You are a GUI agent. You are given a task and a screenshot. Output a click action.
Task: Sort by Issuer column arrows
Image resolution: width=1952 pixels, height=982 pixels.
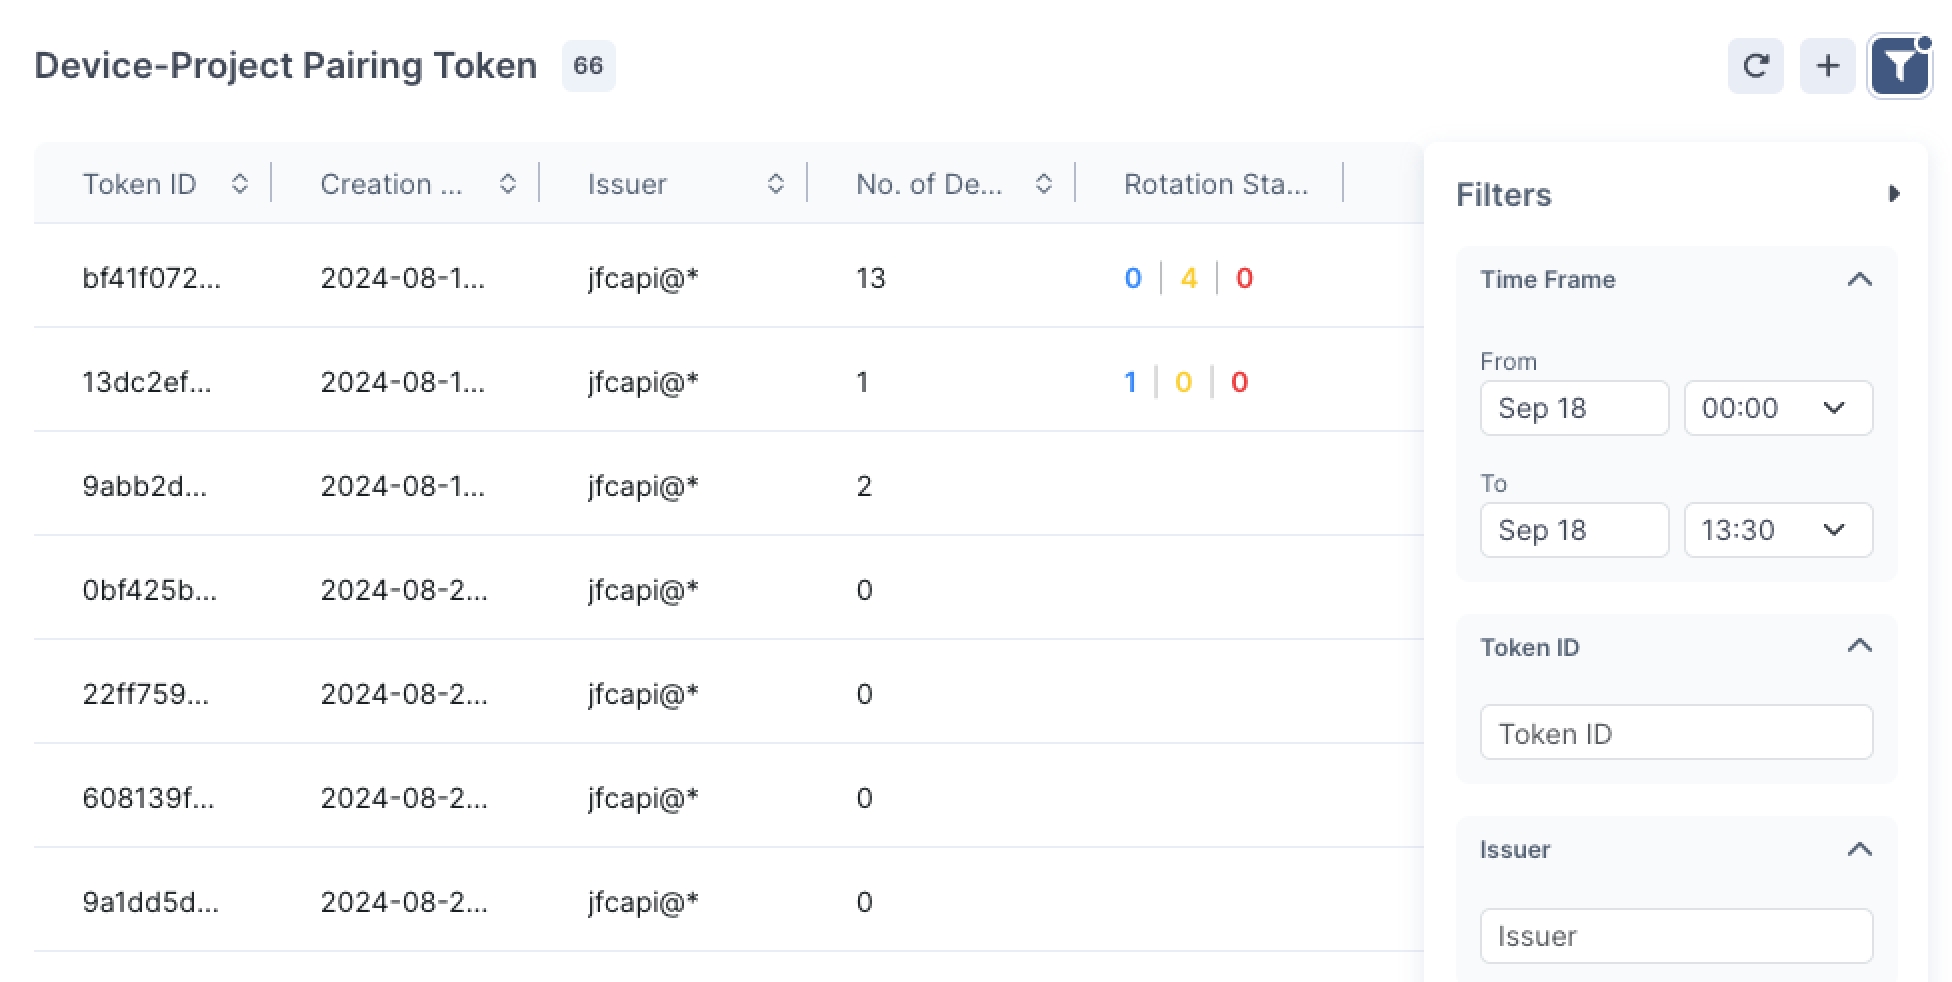click(776, 184)
